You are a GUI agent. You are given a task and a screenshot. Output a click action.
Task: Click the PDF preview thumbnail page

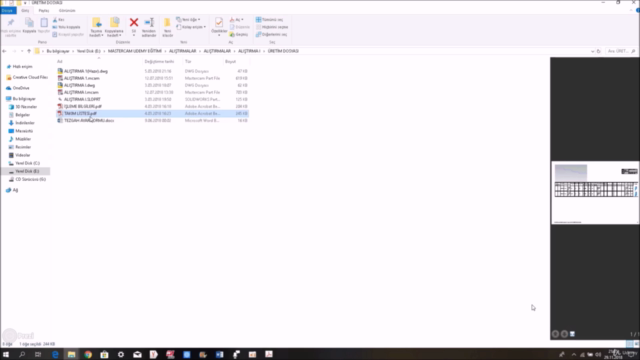coord(595,193)
